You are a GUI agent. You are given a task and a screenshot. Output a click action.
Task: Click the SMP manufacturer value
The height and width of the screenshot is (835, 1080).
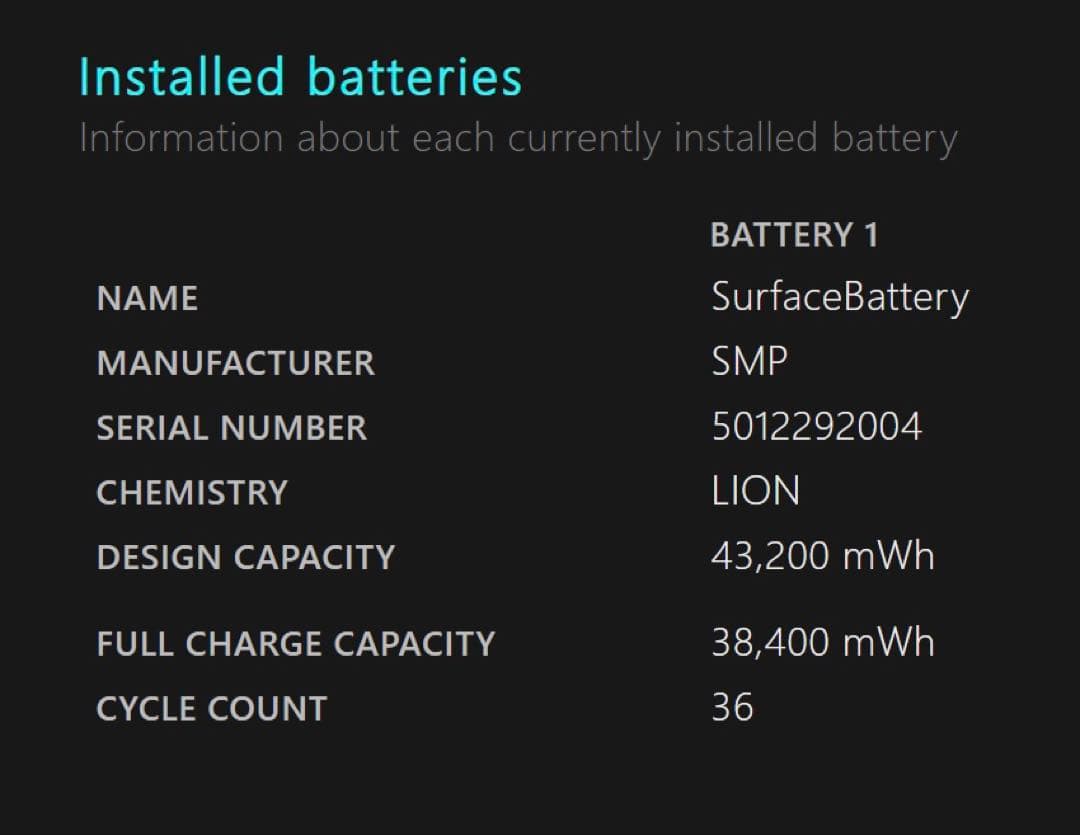click(749, 361)
